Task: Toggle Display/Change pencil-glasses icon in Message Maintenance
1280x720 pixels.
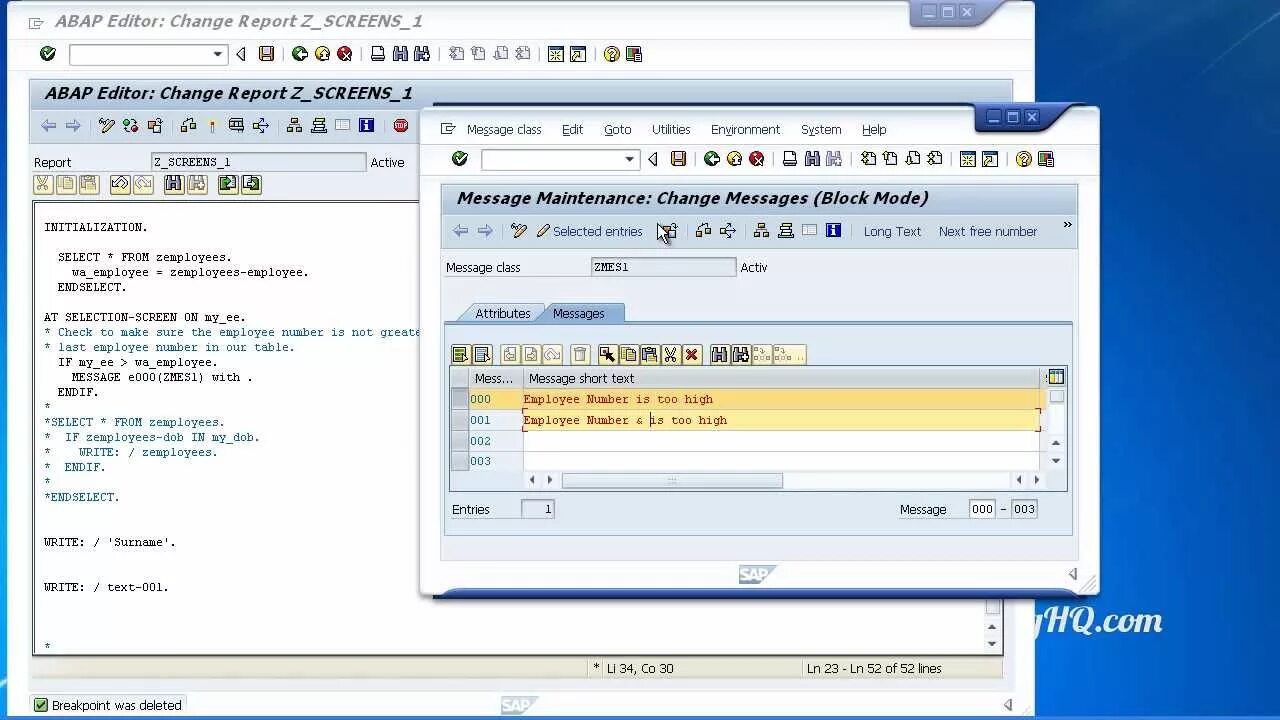Action: [x=518, y=231]
